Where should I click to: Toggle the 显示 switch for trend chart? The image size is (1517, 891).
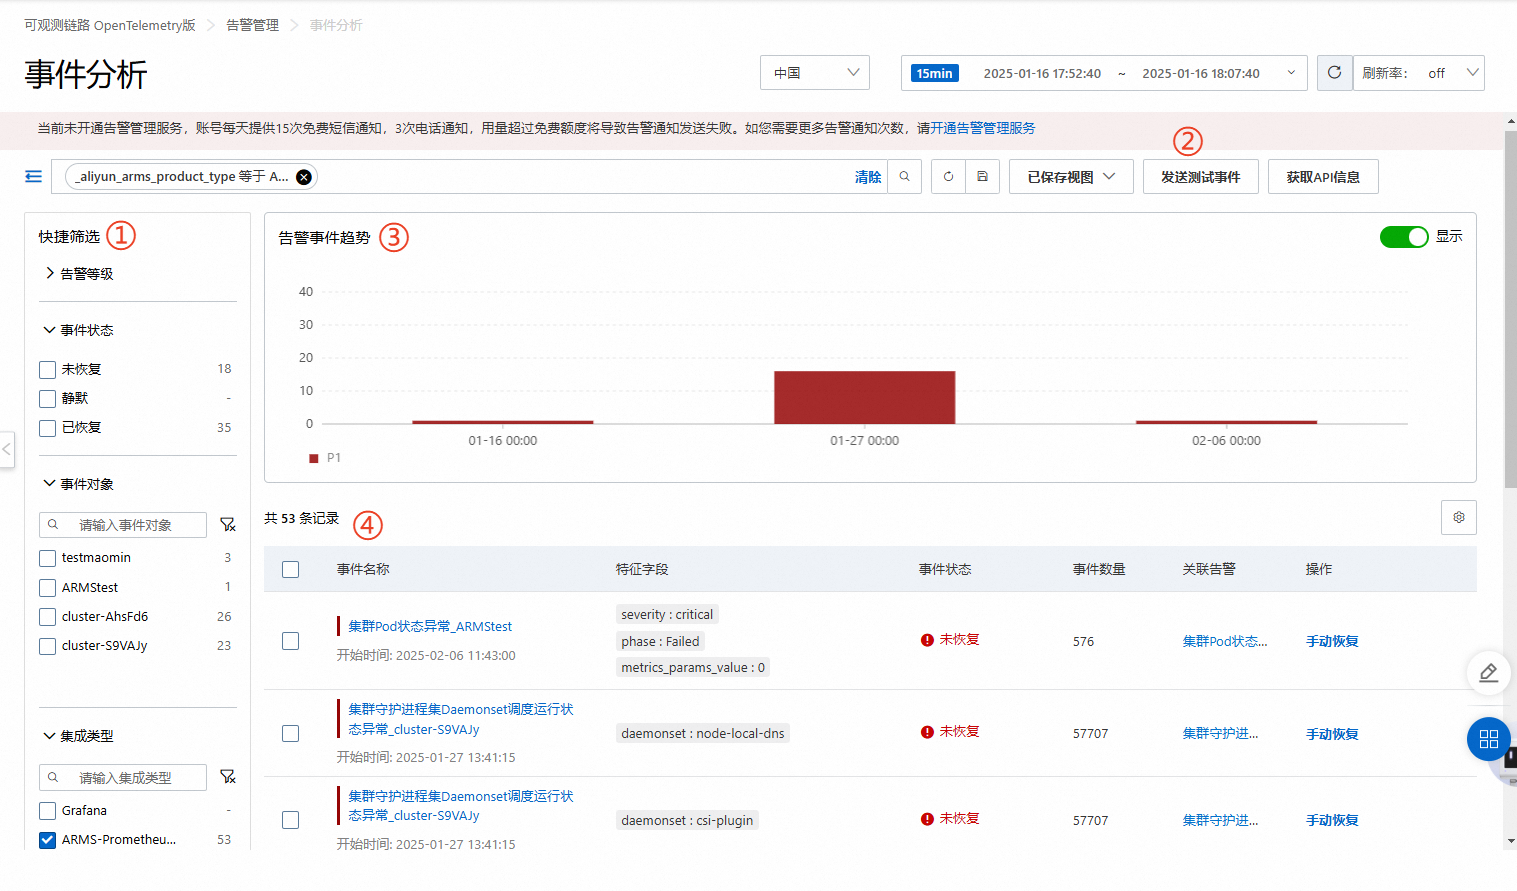[x=1404, y=237]
